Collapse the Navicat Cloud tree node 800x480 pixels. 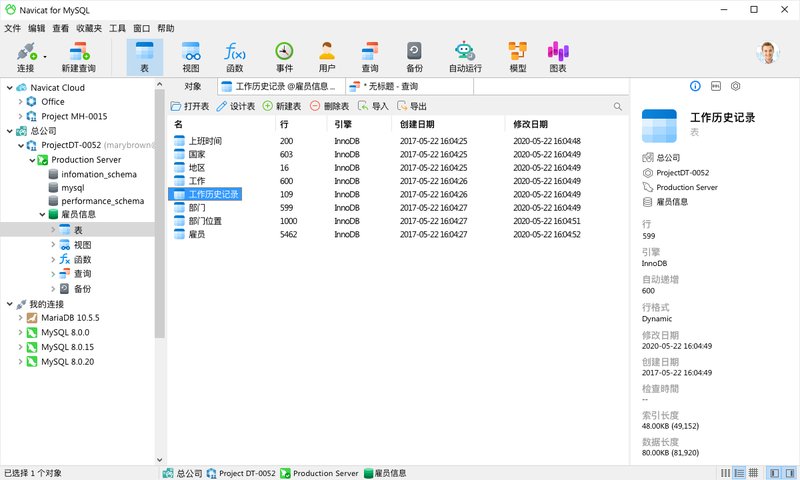tap(8, 88)
